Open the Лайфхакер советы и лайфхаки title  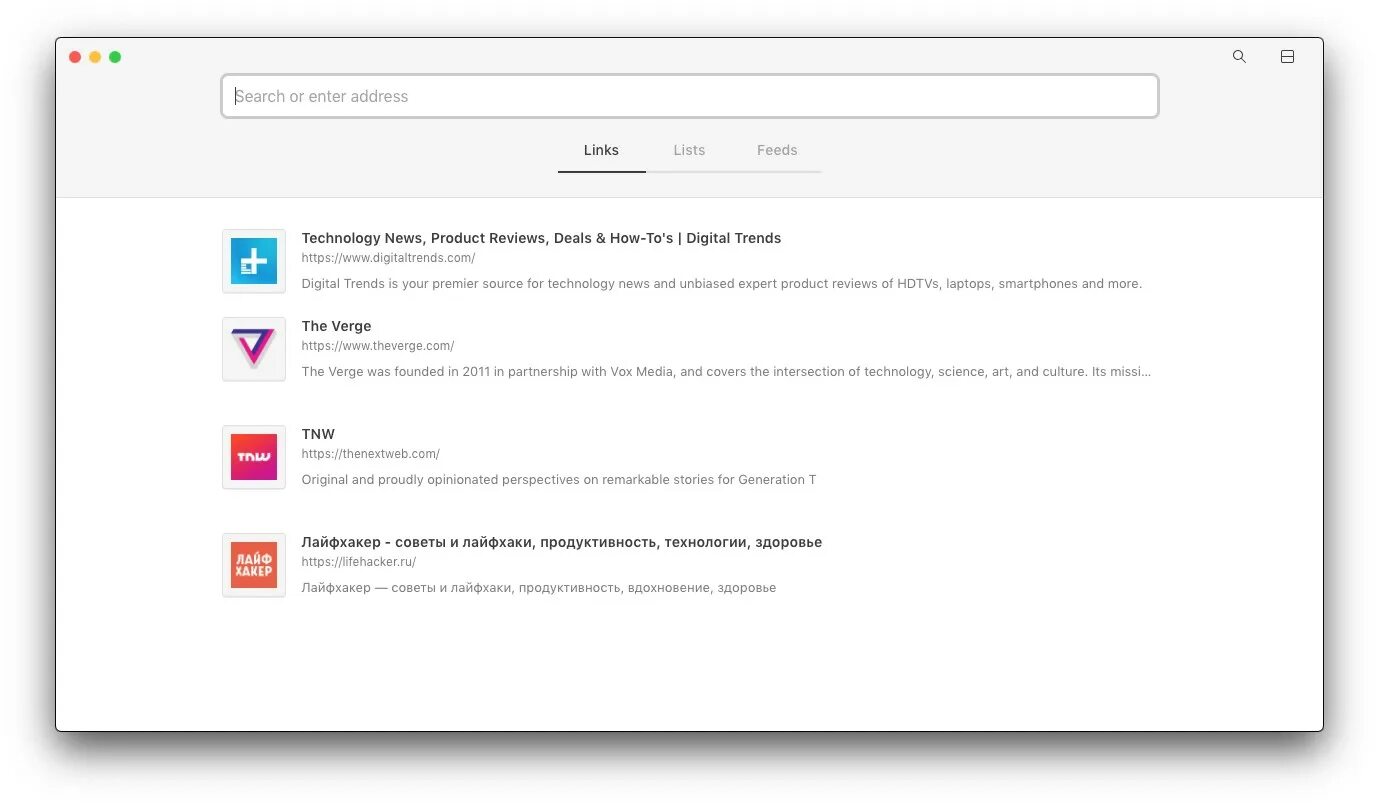pos(561,542)
